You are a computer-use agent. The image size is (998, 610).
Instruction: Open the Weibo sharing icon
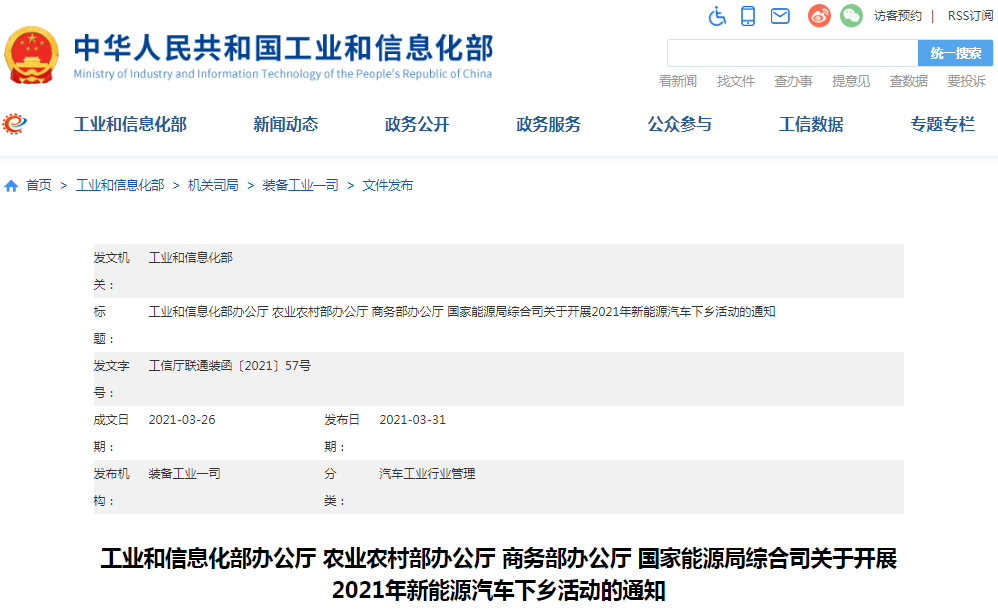click(818, 16)
